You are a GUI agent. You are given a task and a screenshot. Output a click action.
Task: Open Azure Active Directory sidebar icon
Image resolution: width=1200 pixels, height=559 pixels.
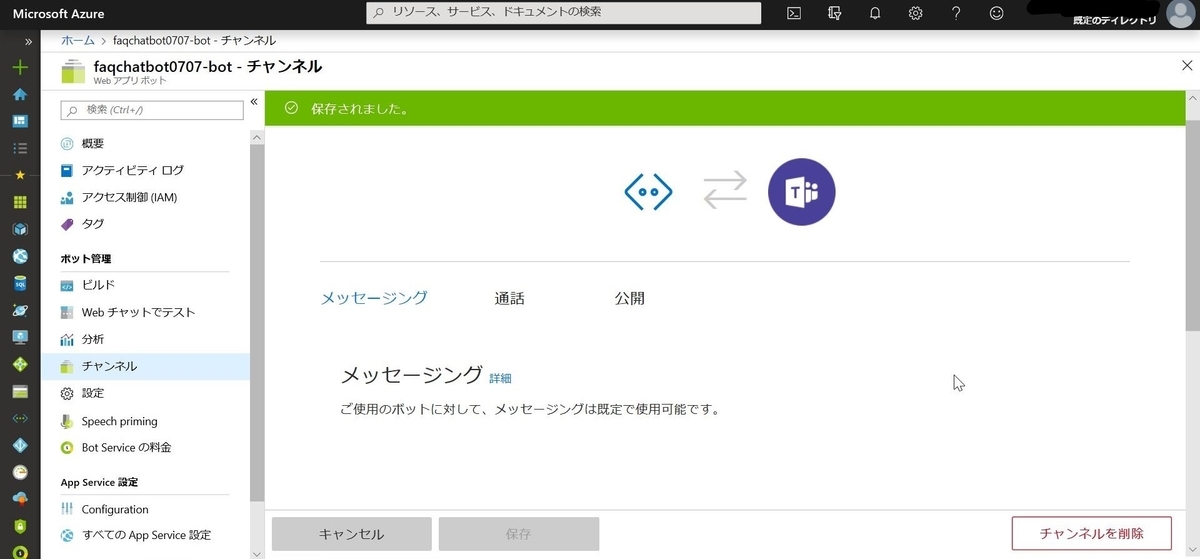[x=20, y=445]
